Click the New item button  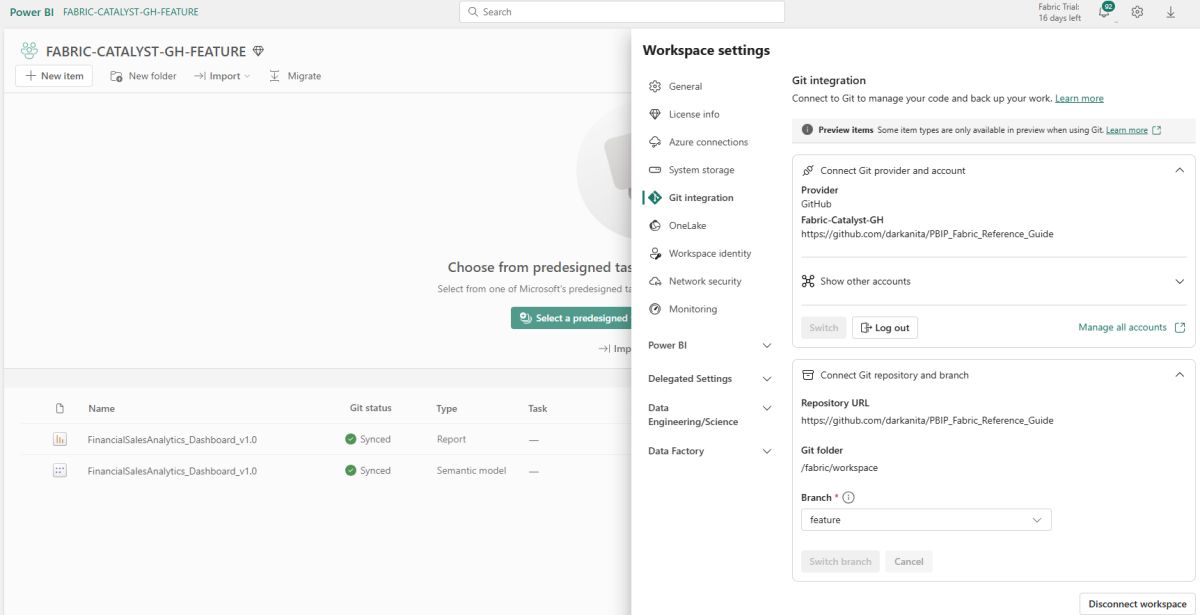click(54, 76)
